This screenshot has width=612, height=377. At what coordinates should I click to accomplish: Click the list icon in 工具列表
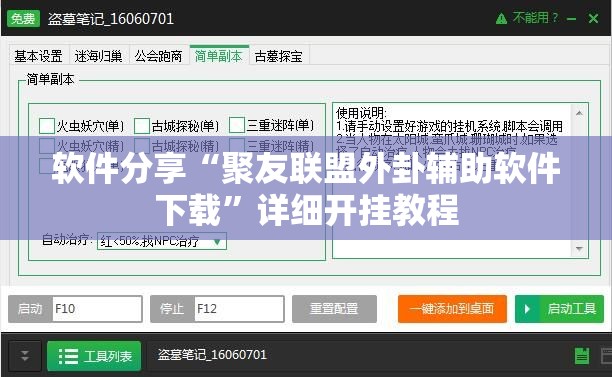[x=68, y=356]
